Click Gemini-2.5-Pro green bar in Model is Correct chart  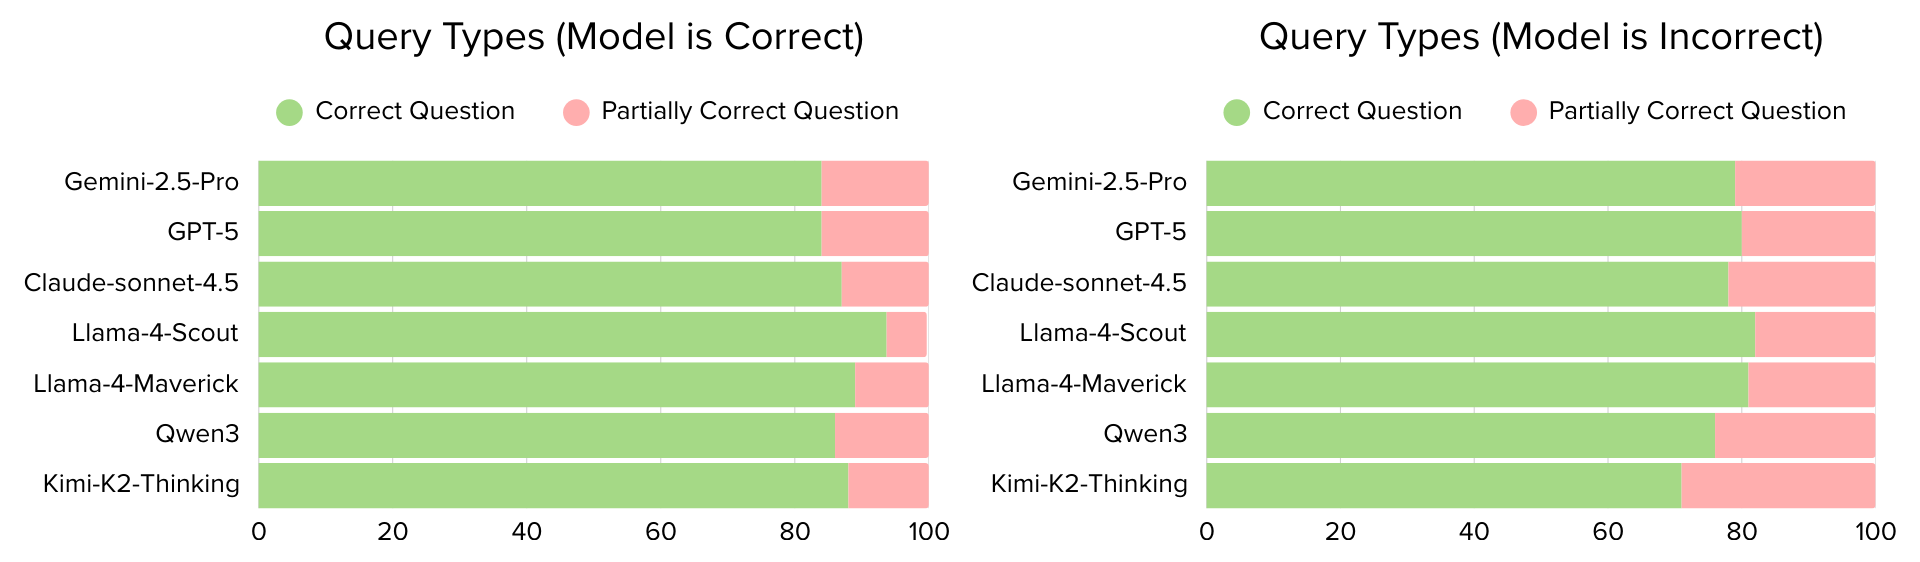click(x=540, y=183)
